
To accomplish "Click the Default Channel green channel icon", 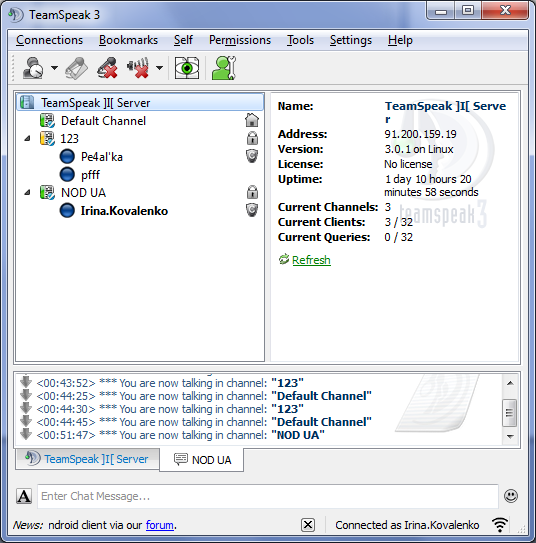I will click(47, 121).
